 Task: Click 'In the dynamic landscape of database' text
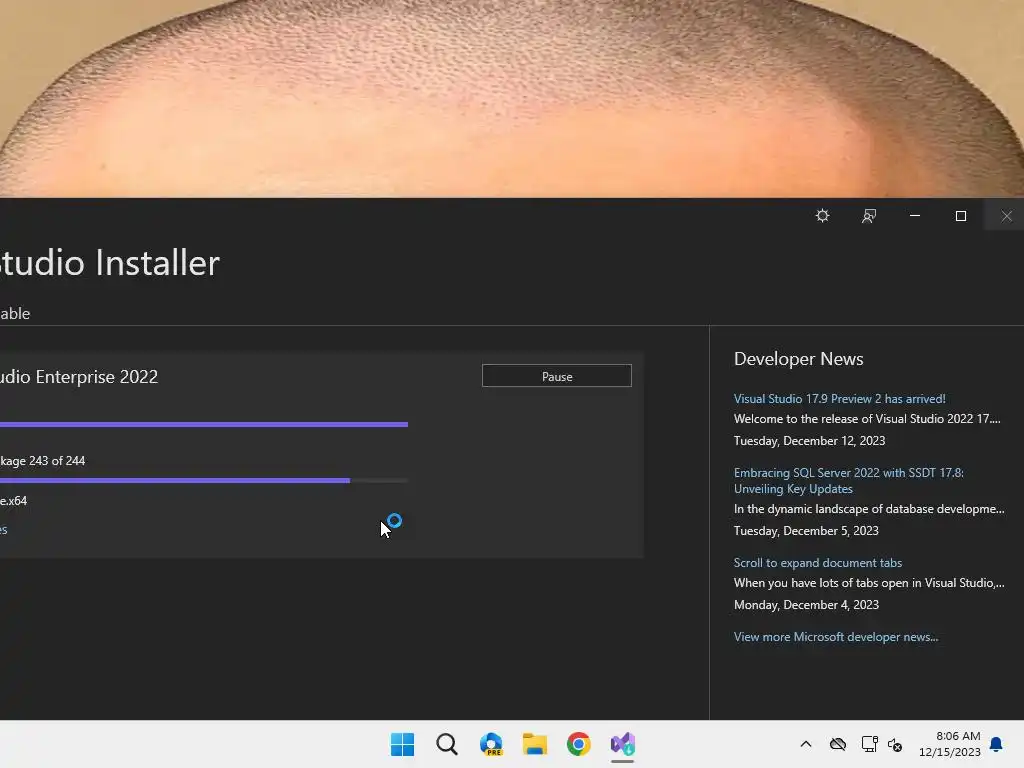[x=869, y=509]
